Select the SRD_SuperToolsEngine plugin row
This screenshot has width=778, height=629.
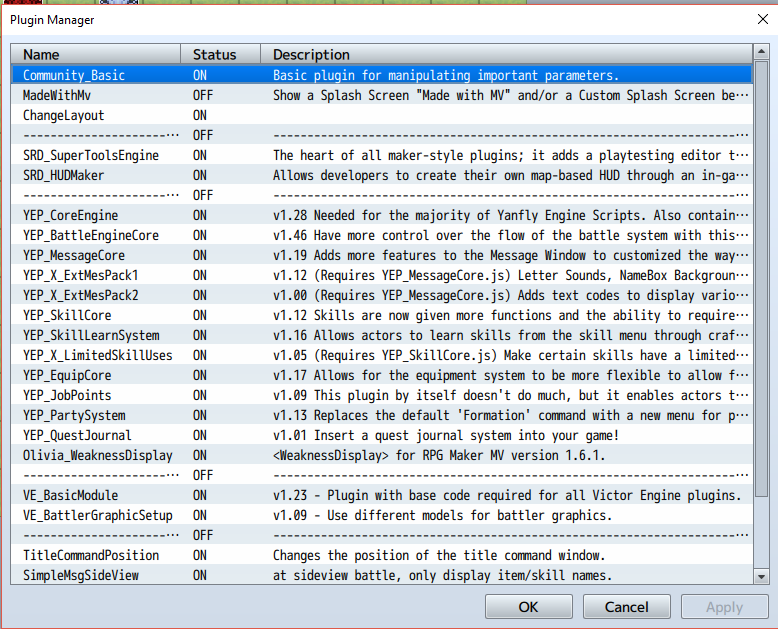pyautogui.click(x=382, y=155)
